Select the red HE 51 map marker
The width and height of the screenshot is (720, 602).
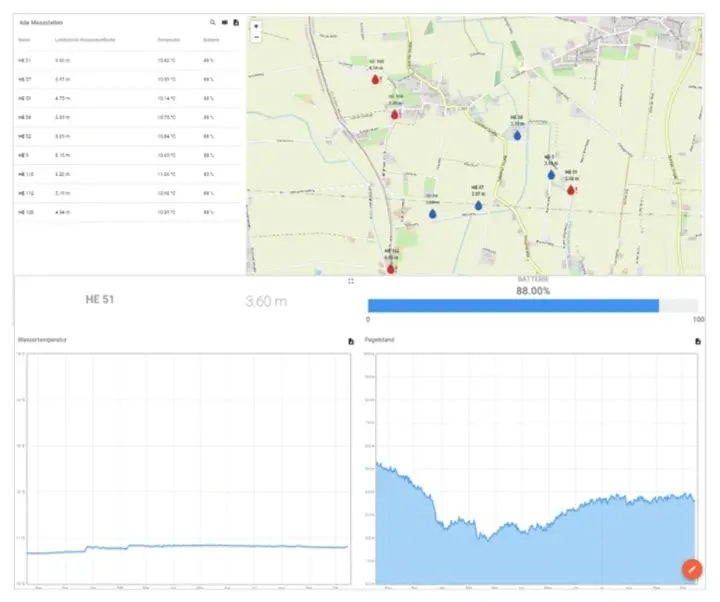pos(571,190)
